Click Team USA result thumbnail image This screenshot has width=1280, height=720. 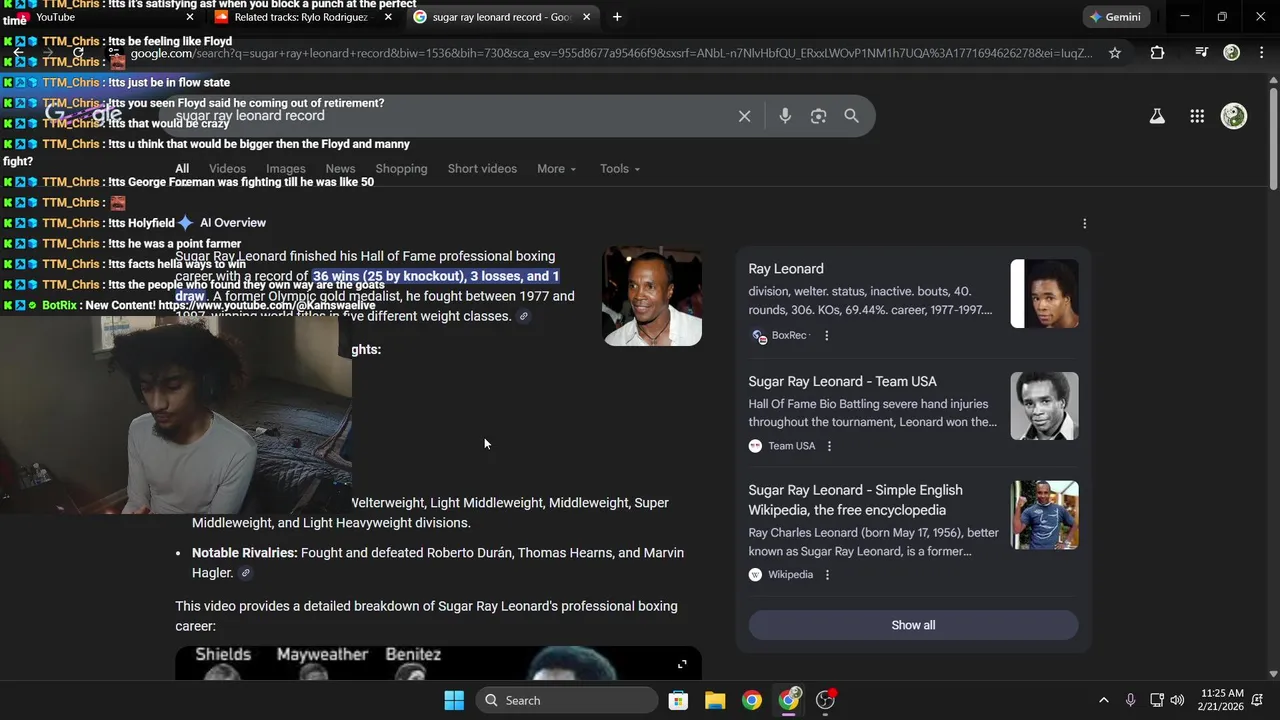coord(1044,406)
